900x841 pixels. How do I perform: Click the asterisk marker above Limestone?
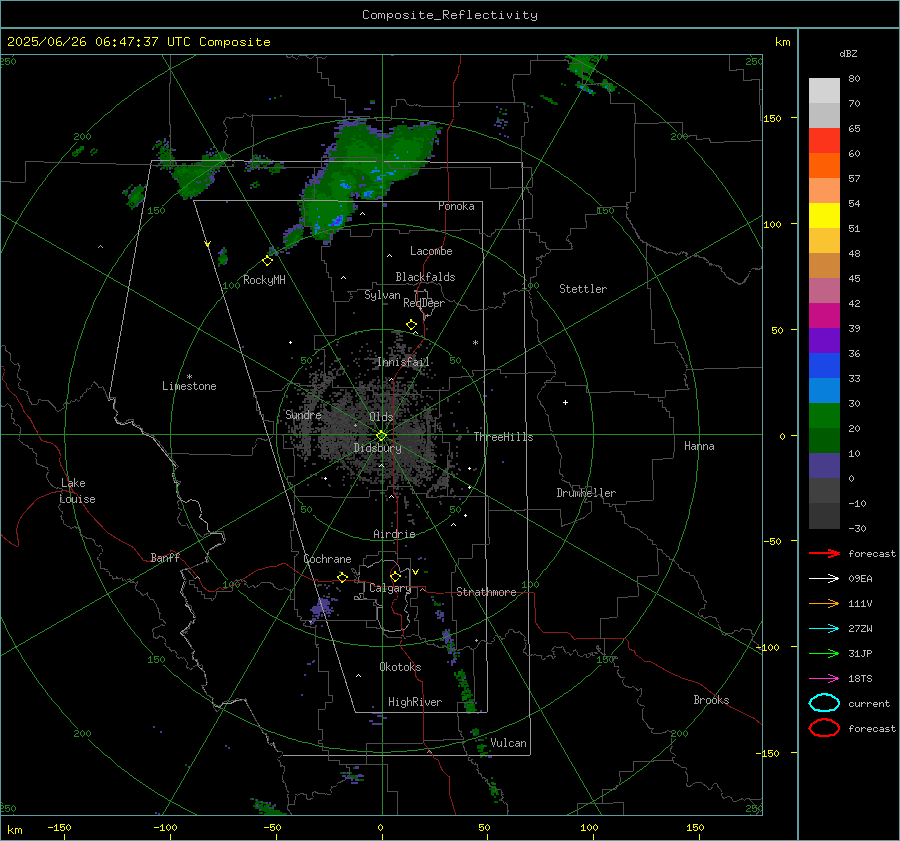click(x=189, y=377)
